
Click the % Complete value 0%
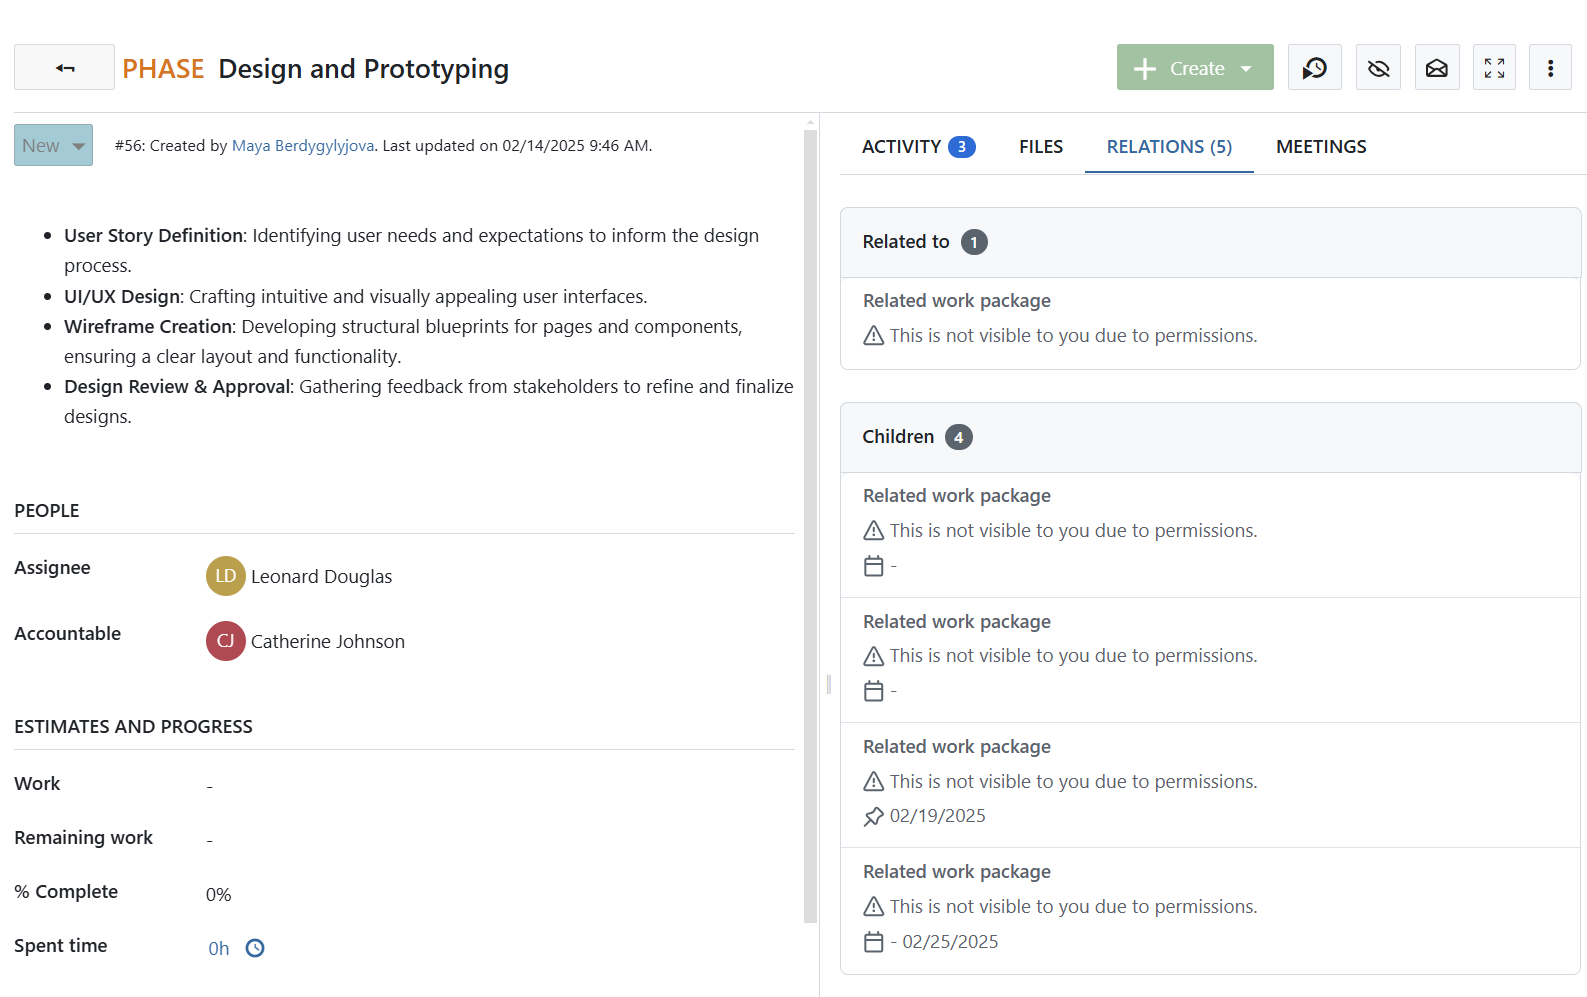[x=218, y=894]
